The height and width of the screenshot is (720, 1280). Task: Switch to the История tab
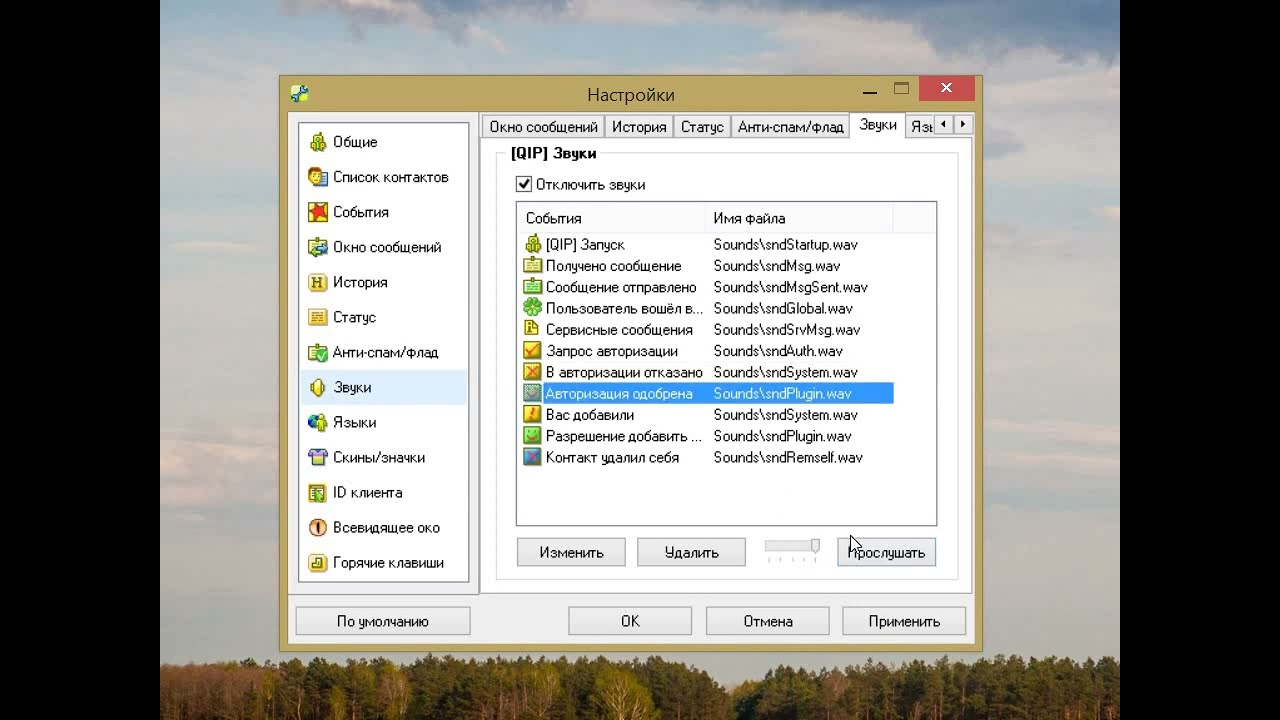(x=639, y=127)
